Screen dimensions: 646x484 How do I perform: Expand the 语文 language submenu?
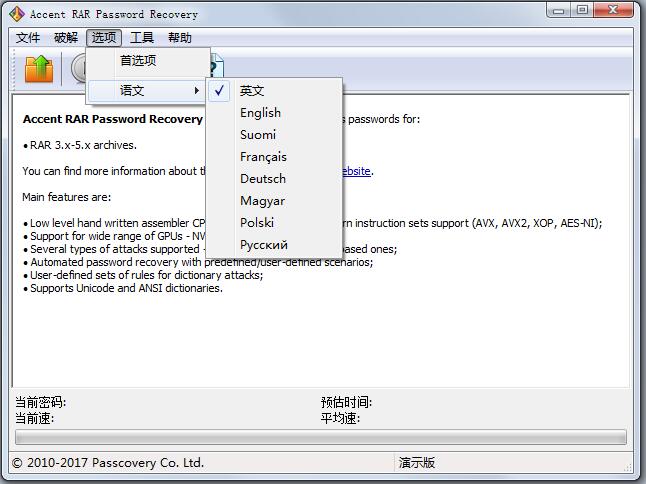147,90
